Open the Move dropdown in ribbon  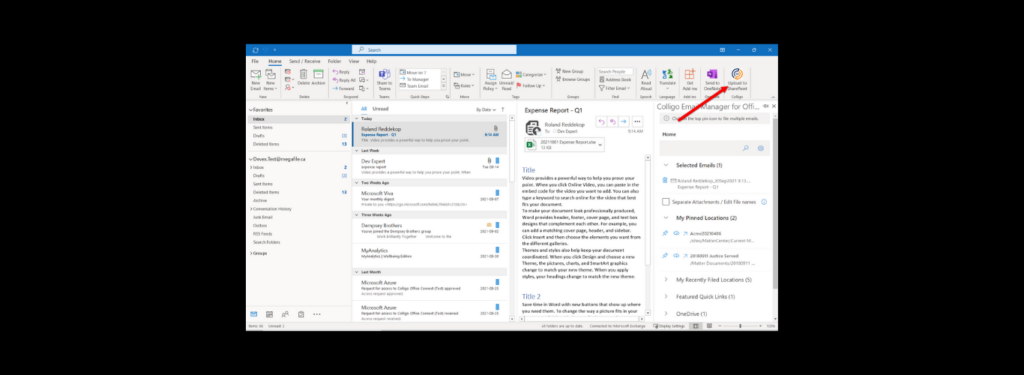[x=463, y=74]
